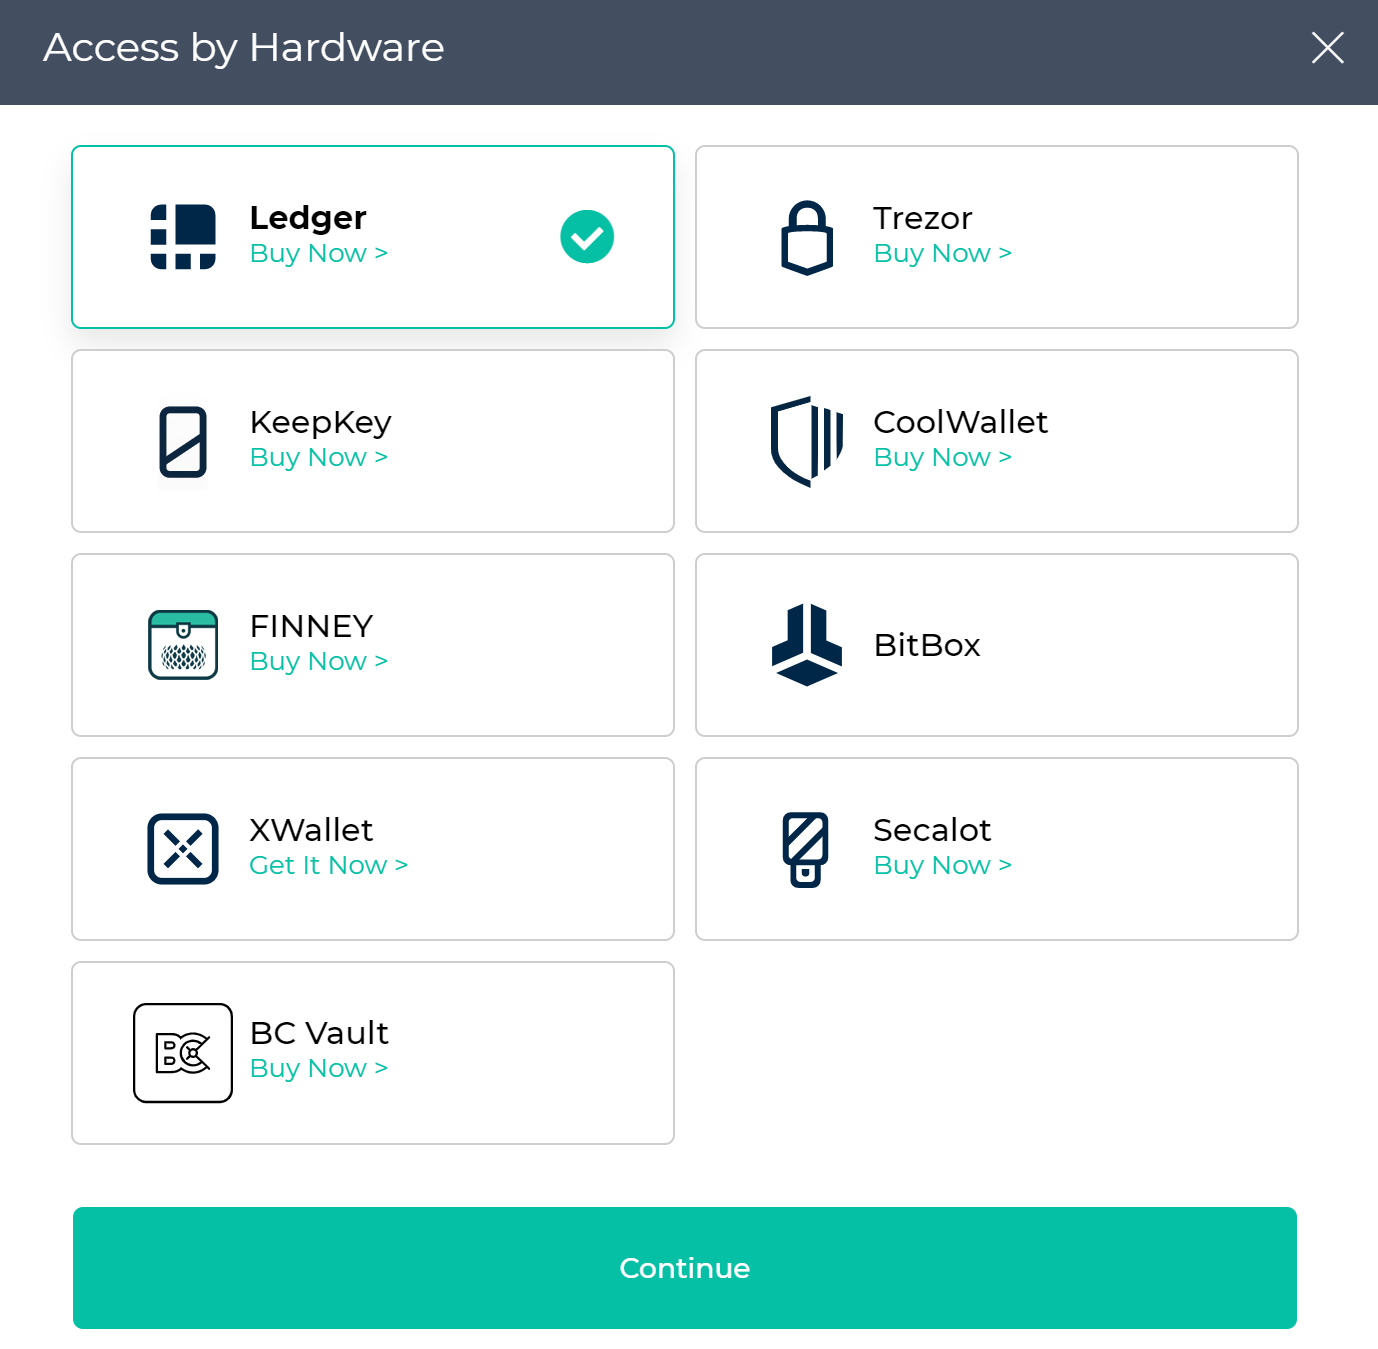
Task: Click the Access by Hardware title
Action: point(244,48)
